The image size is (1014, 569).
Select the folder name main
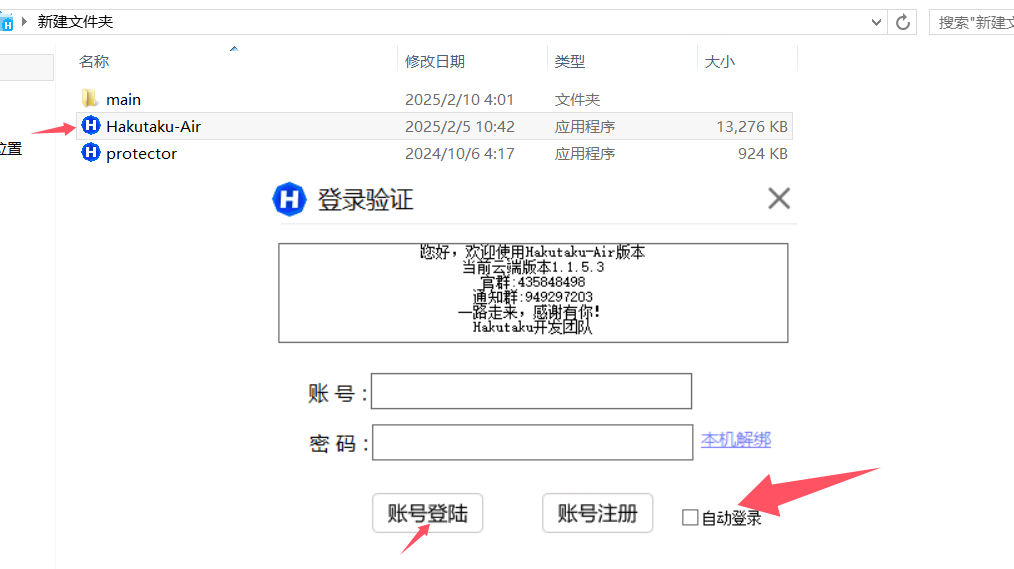(124, 100)
